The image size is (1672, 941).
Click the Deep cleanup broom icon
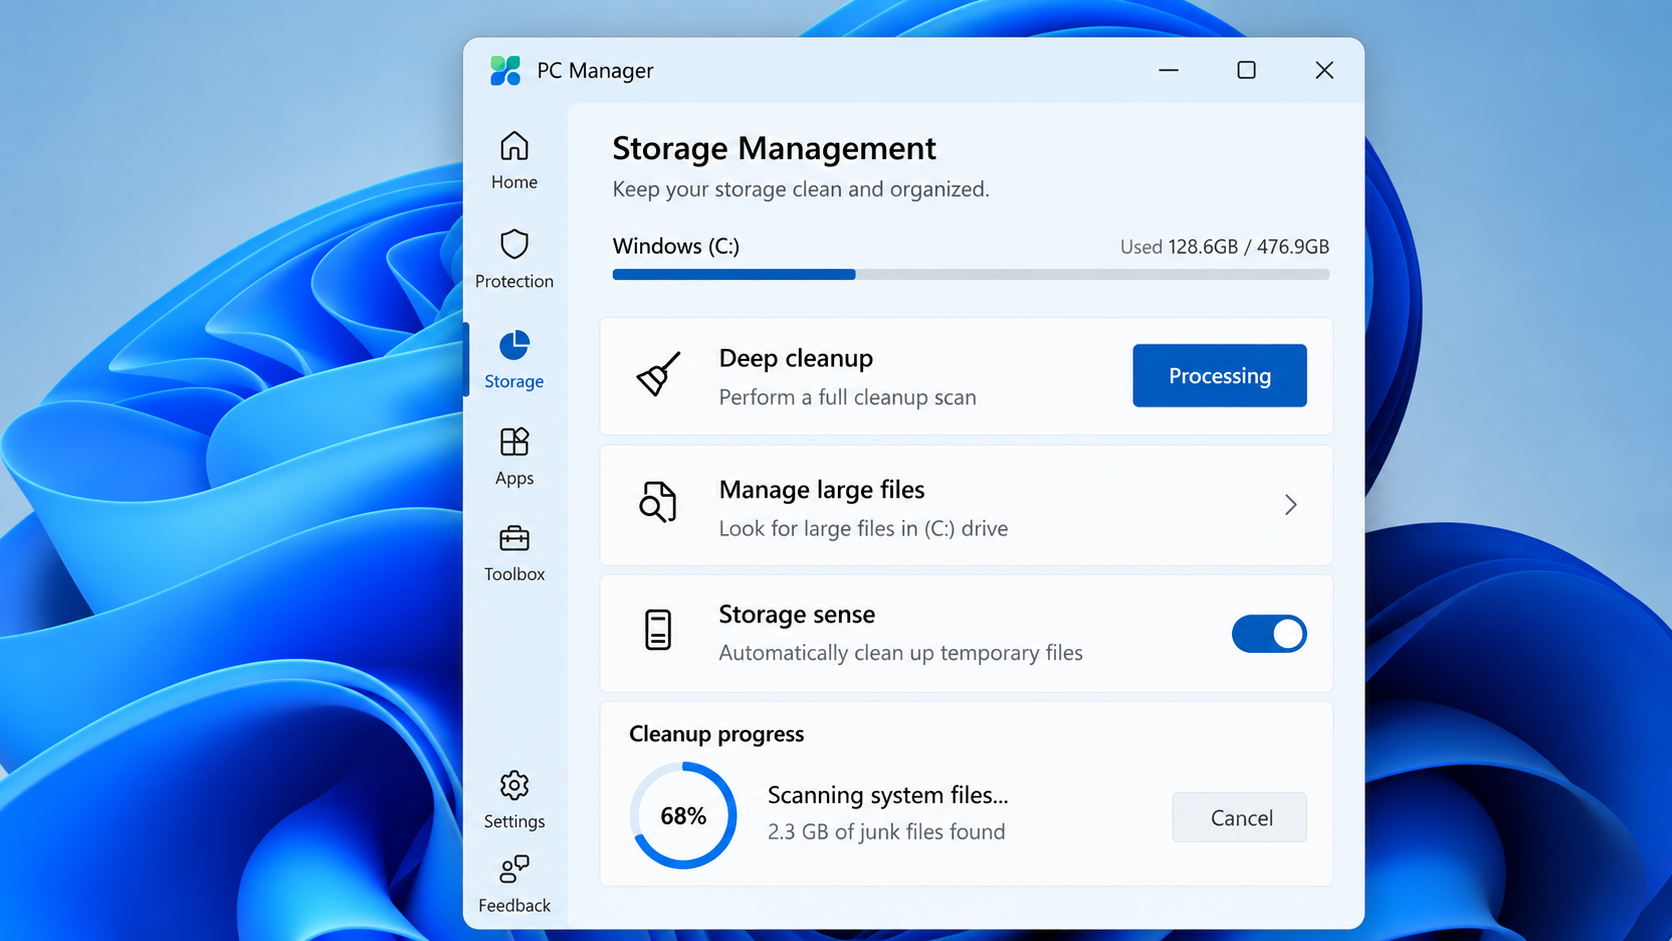(658, 375)
